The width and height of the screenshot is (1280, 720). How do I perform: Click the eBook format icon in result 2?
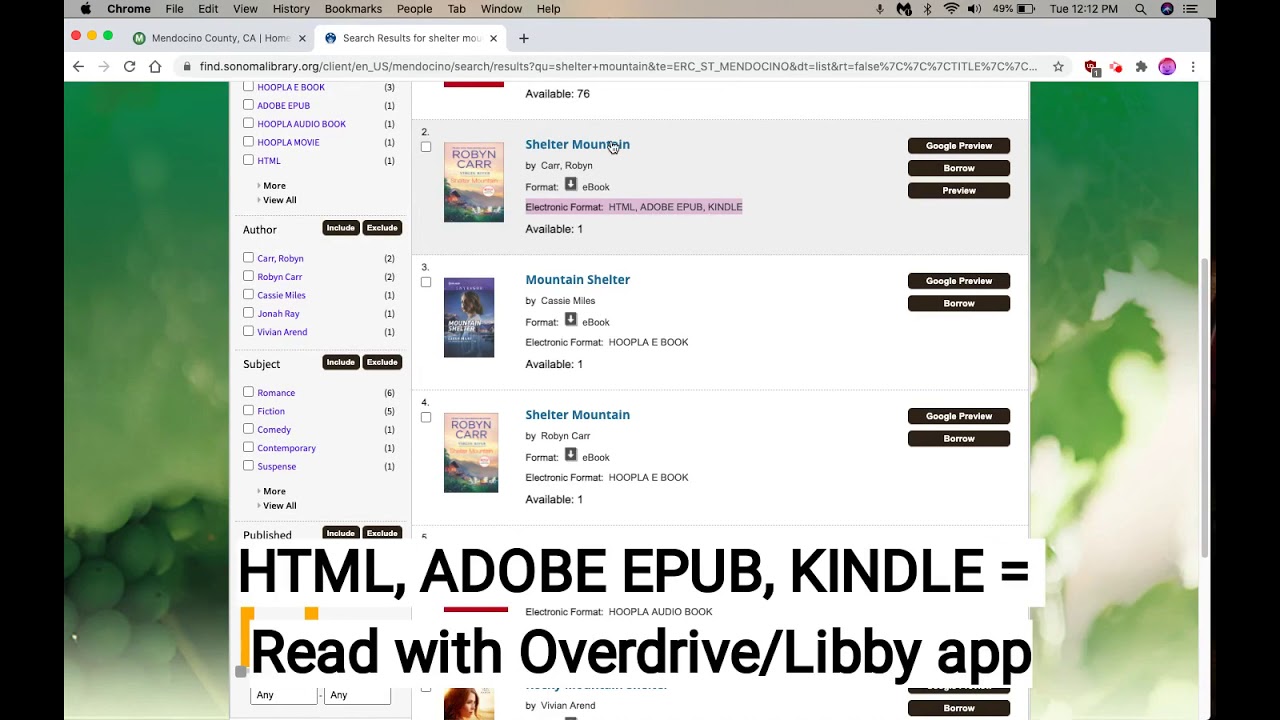pos(571,185)
